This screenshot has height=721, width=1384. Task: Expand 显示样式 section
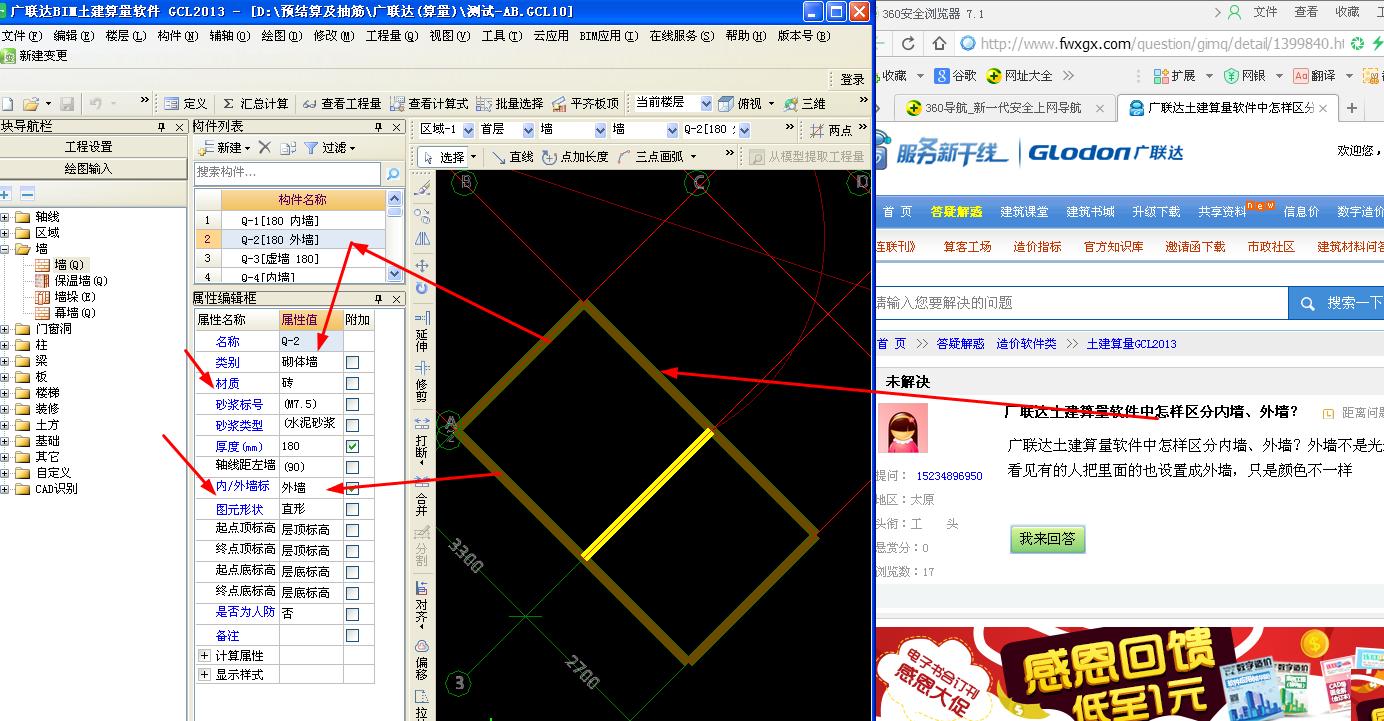pyautogui.click(x=205, y=674)
